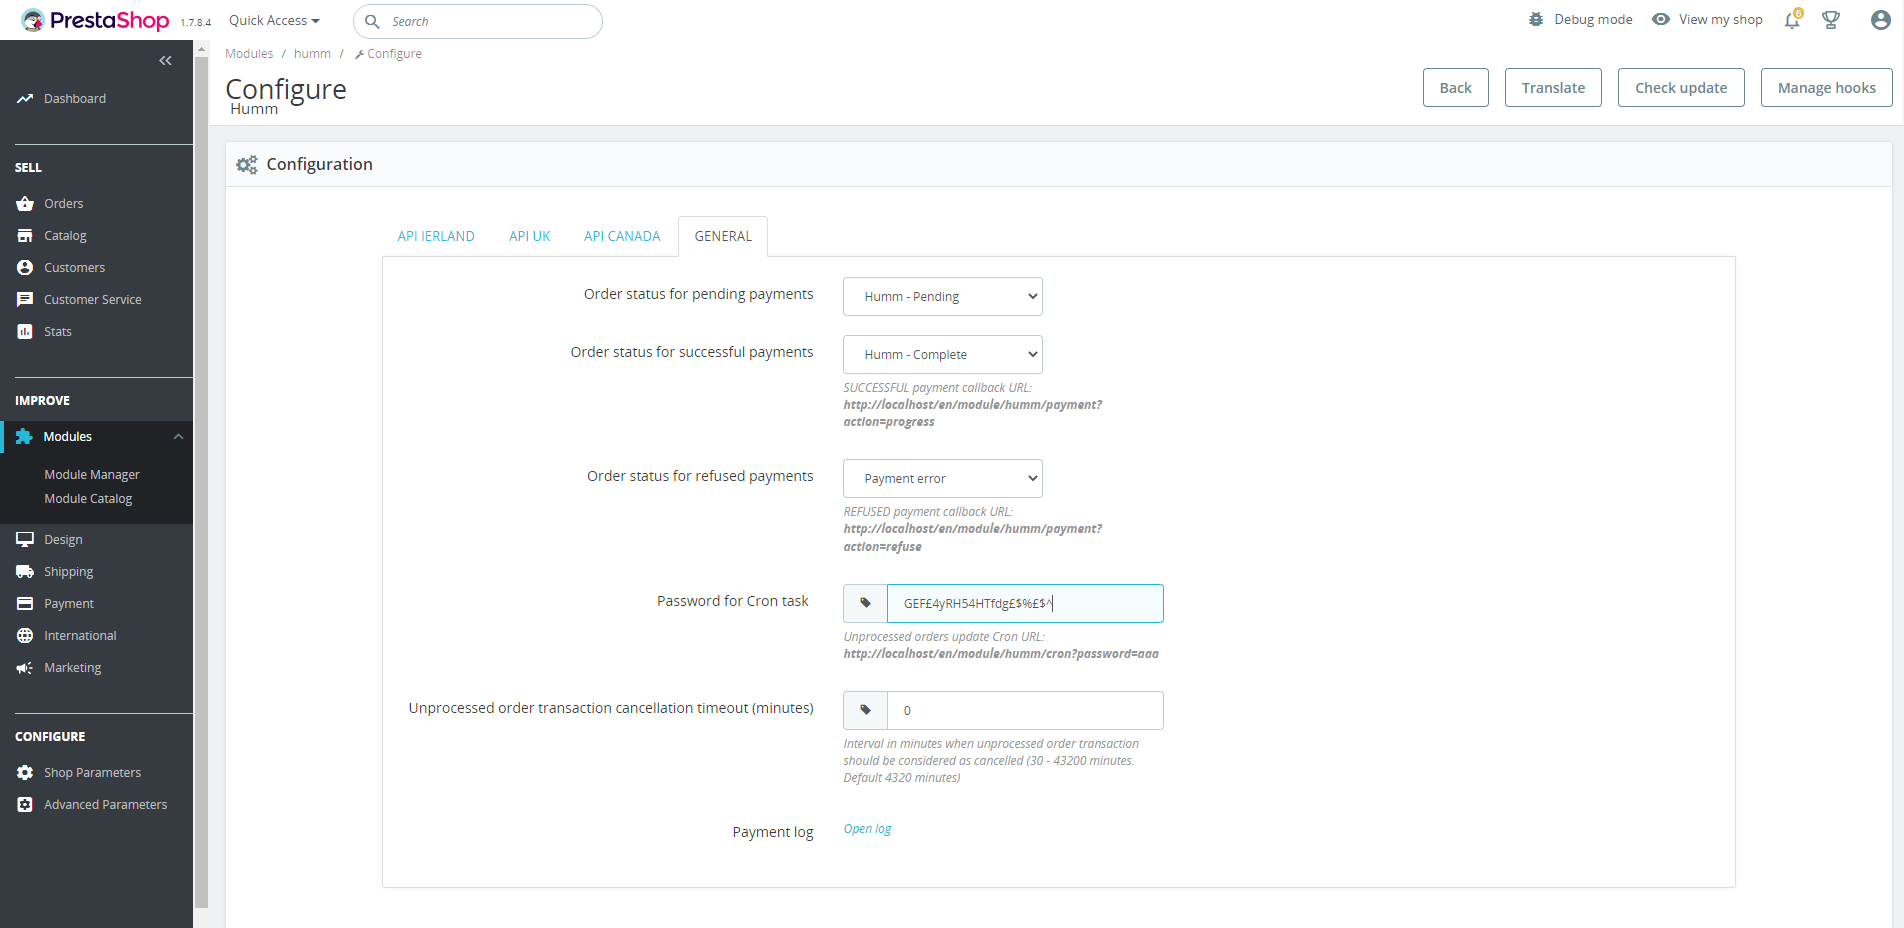This screenshot has width=1904, height=928.
Task: Open Module Manager submenu item
Action: click(x=92, y=475)
